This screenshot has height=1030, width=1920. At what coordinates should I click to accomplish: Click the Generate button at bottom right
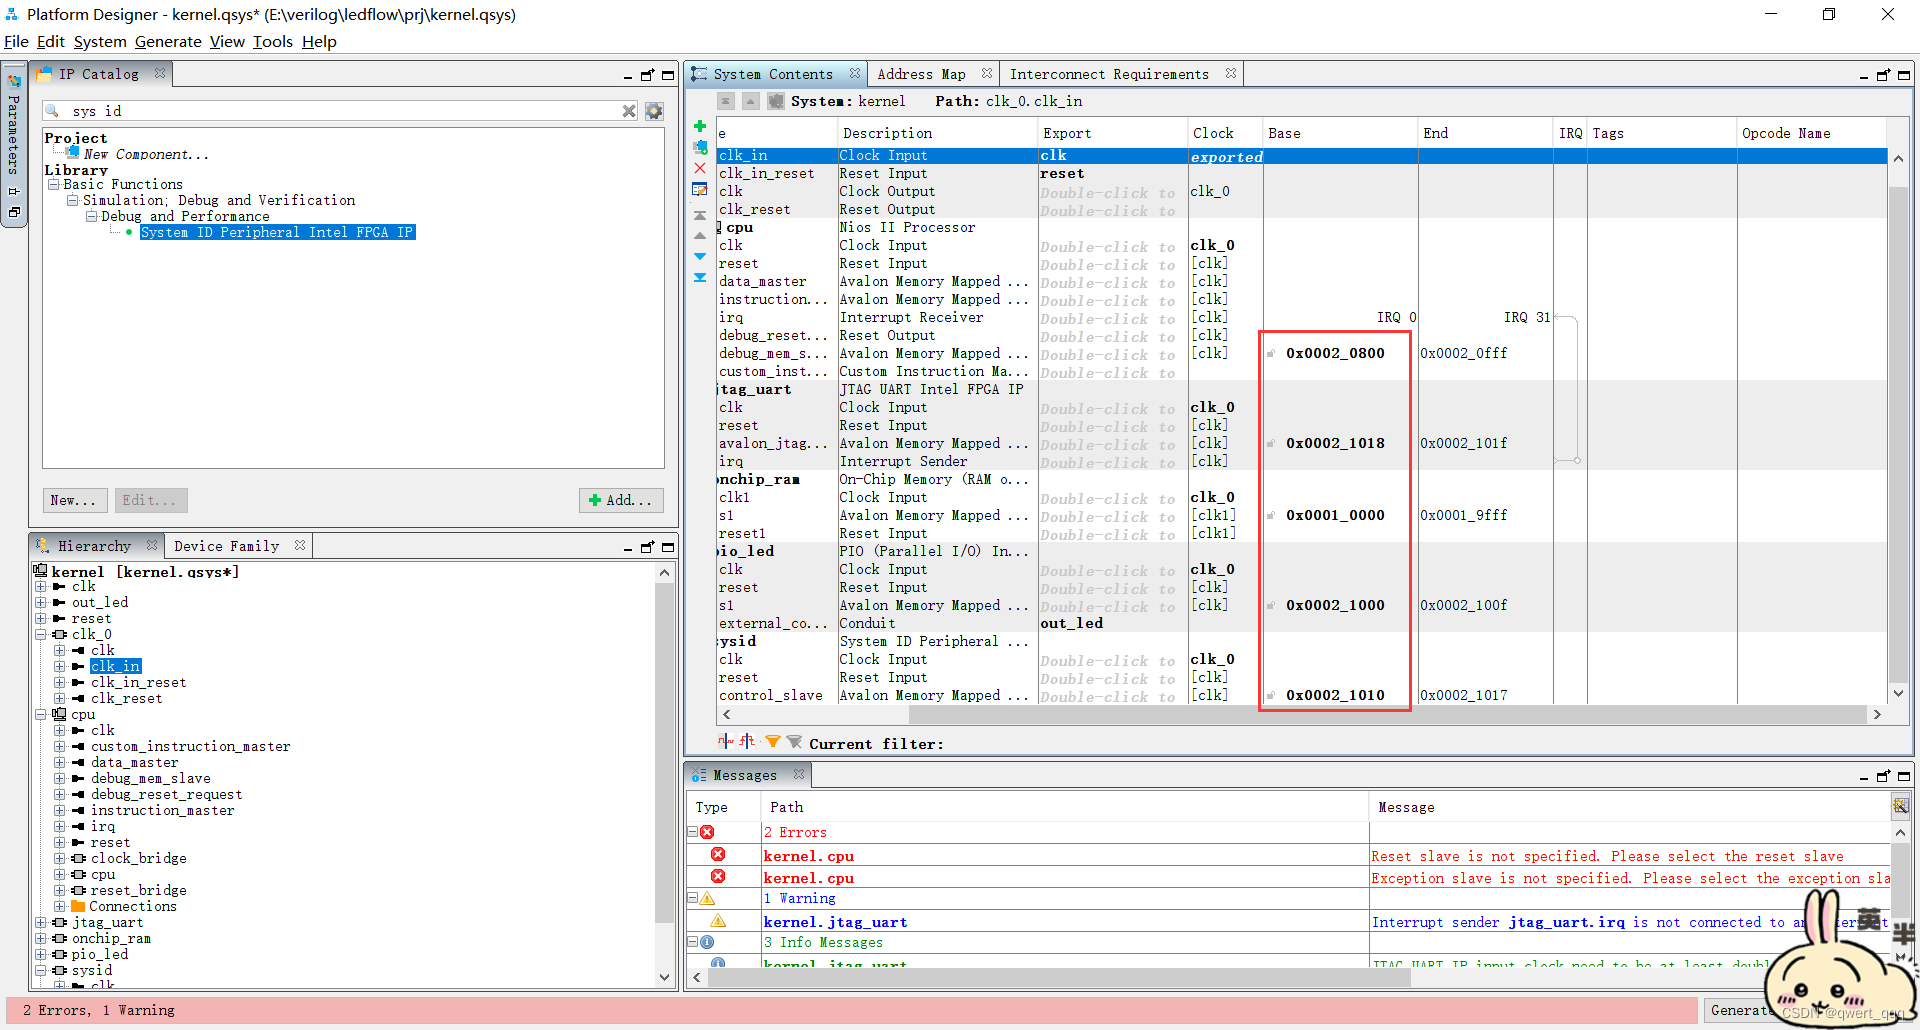click(x=1740, y=1010)
